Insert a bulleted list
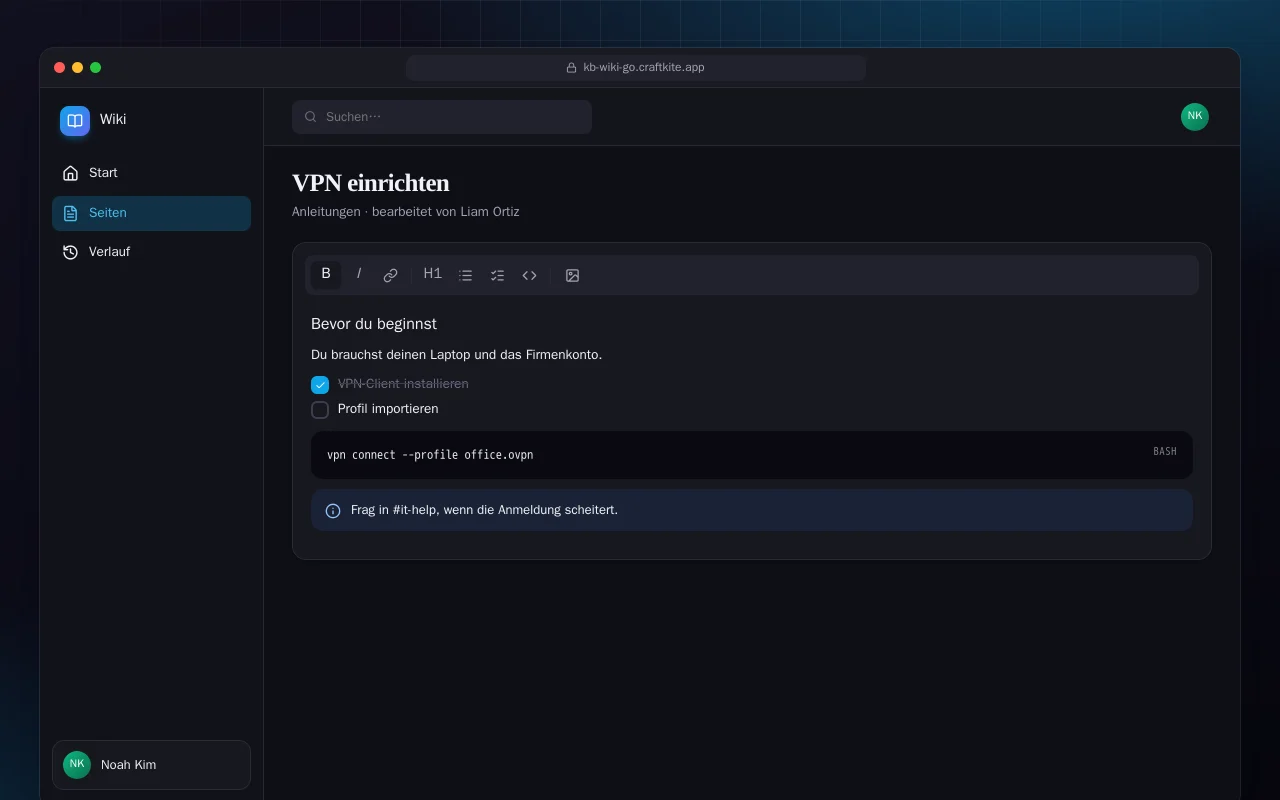Screen dimensions: 1280x800 [x=466, y=275]
